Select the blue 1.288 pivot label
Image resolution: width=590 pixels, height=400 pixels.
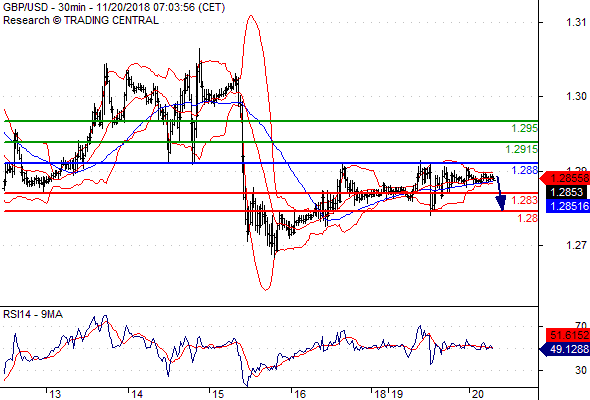point(524,170)
